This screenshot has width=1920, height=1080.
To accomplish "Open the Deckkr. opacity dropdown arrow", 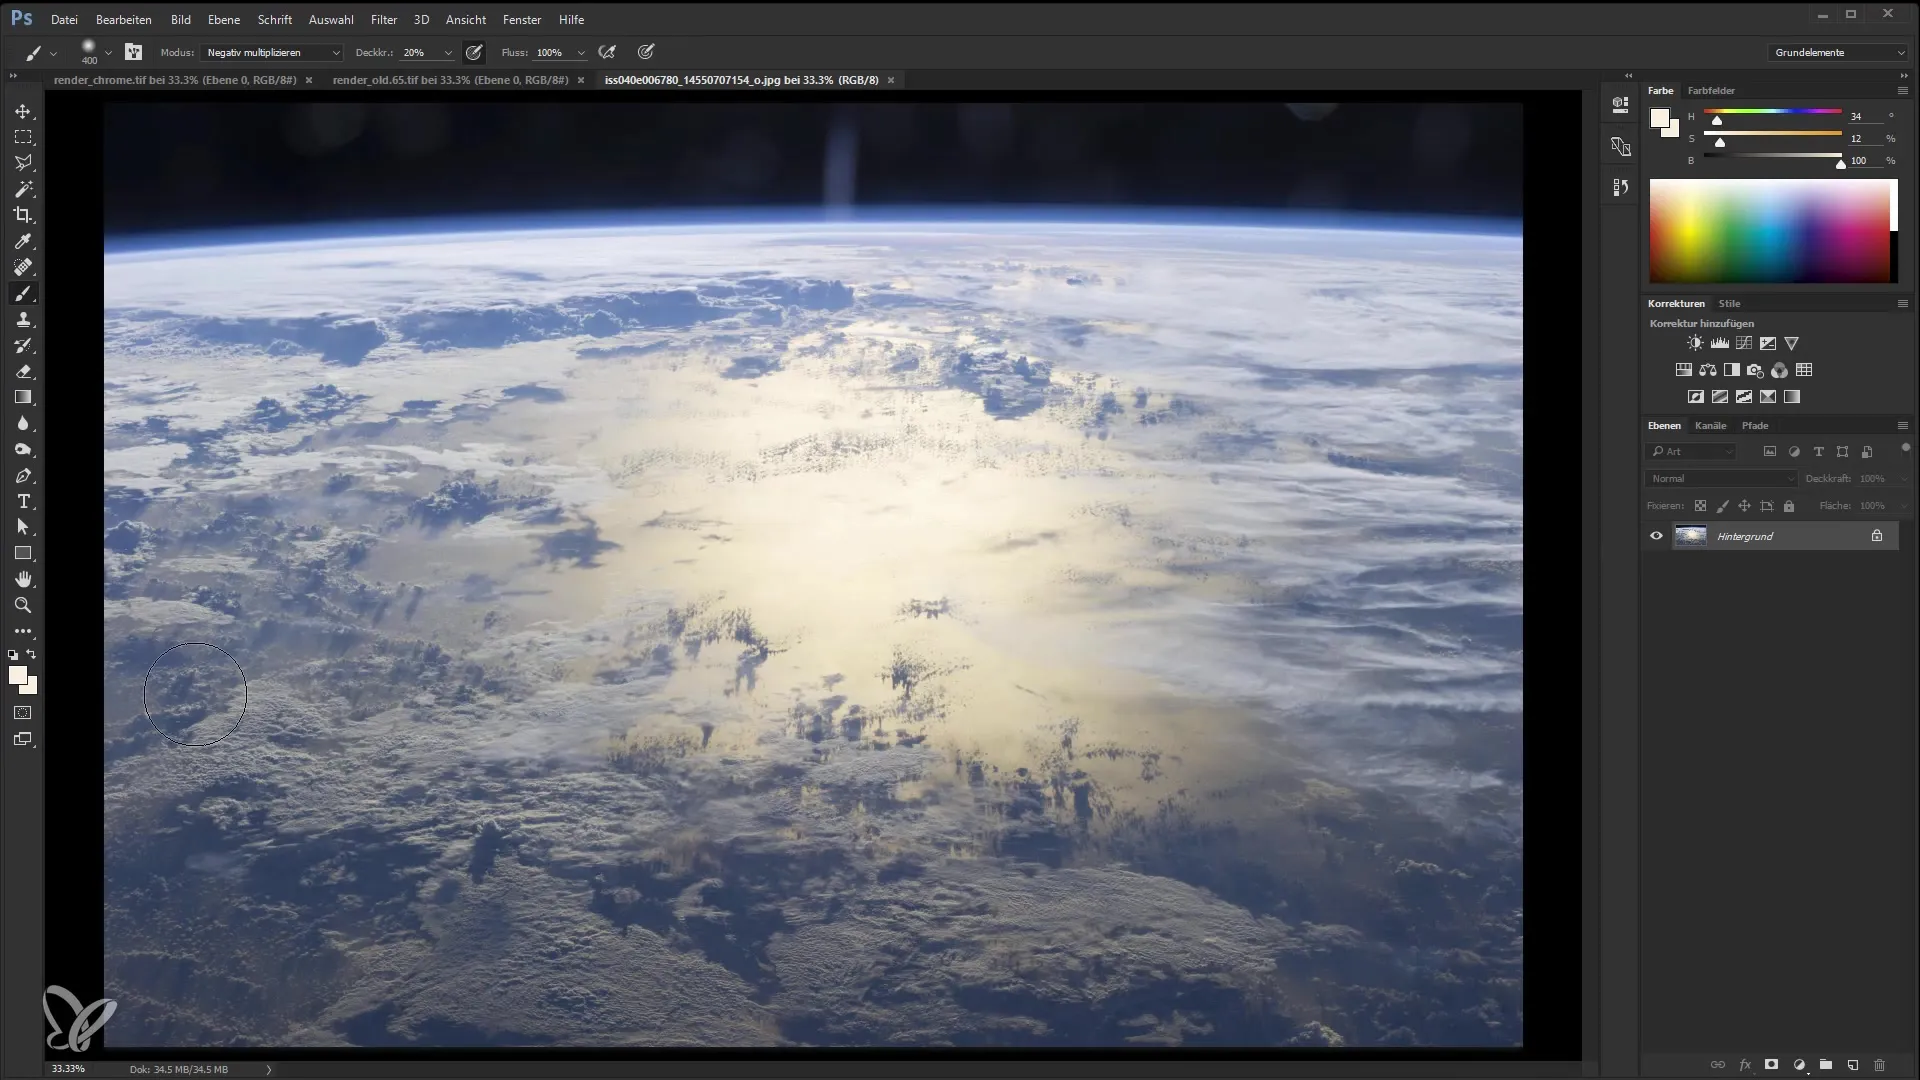I will 448,52.
